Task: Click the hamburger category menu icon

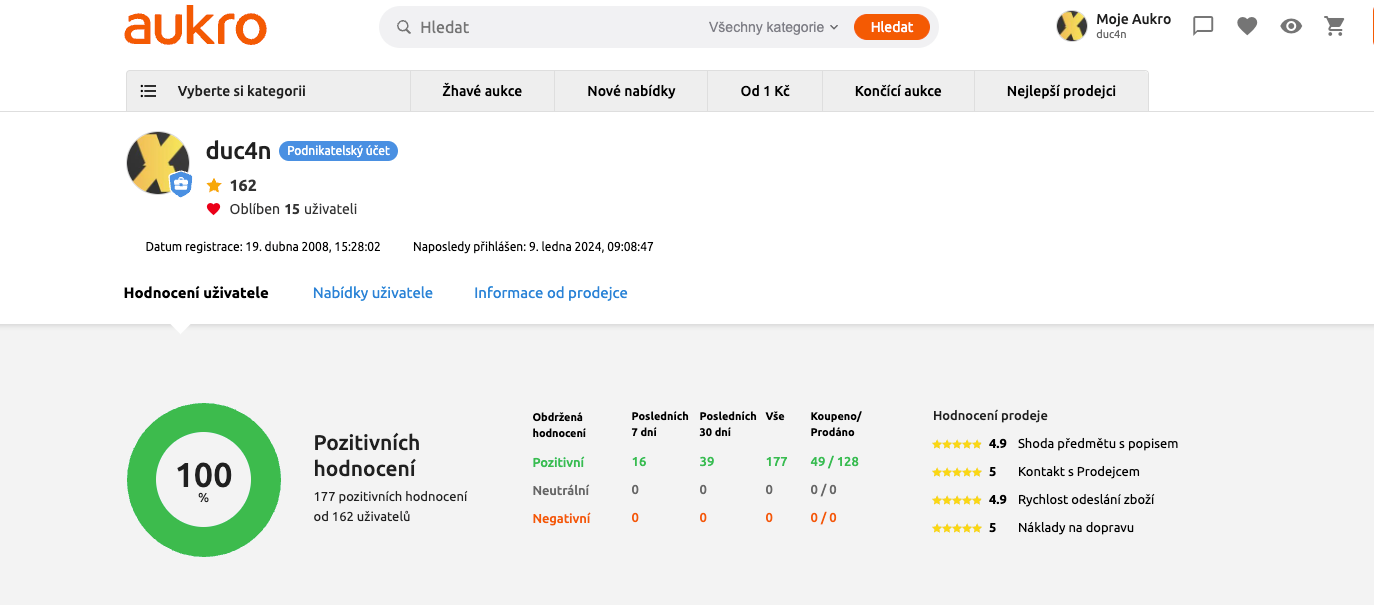Action: coord(148,91)
